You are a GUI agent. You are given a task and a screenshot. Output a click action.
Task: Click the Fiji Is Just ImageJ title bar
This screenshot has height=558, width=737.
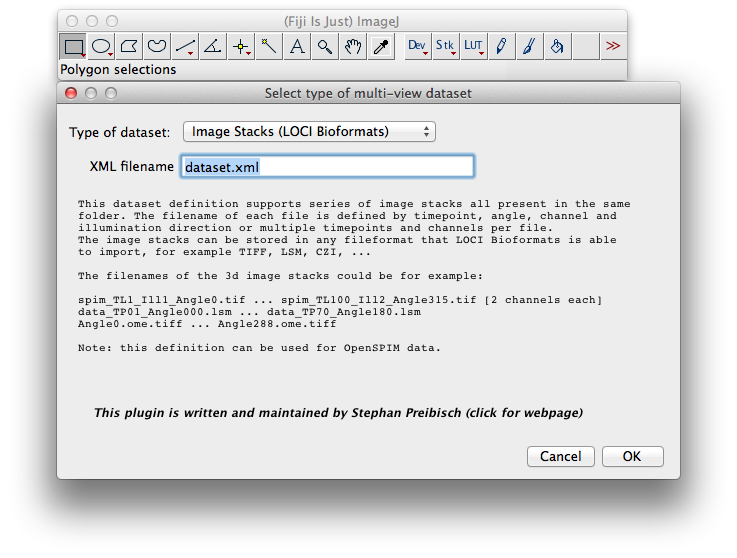pos(342,21)
